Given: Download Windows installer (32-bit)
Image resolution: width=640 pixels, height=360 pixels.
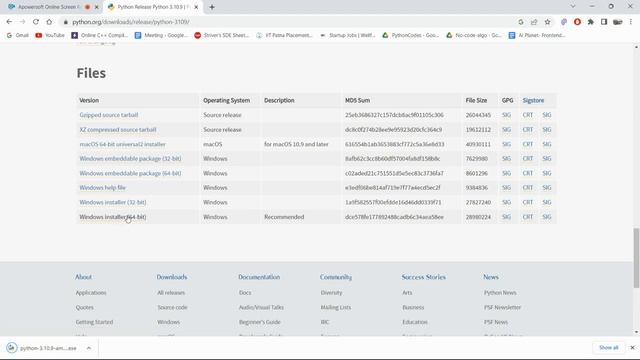Looking at the screenshot, I should [113, 202].
